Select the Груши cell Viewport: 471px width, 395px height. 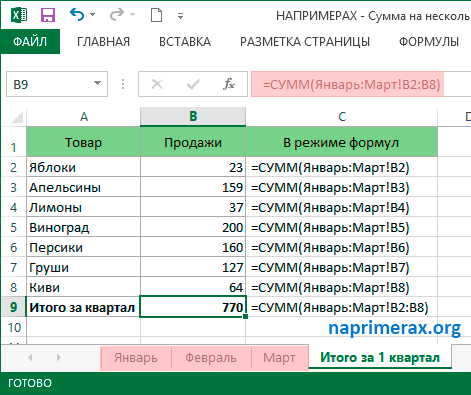pyautogui.click(x=83, y=267)
